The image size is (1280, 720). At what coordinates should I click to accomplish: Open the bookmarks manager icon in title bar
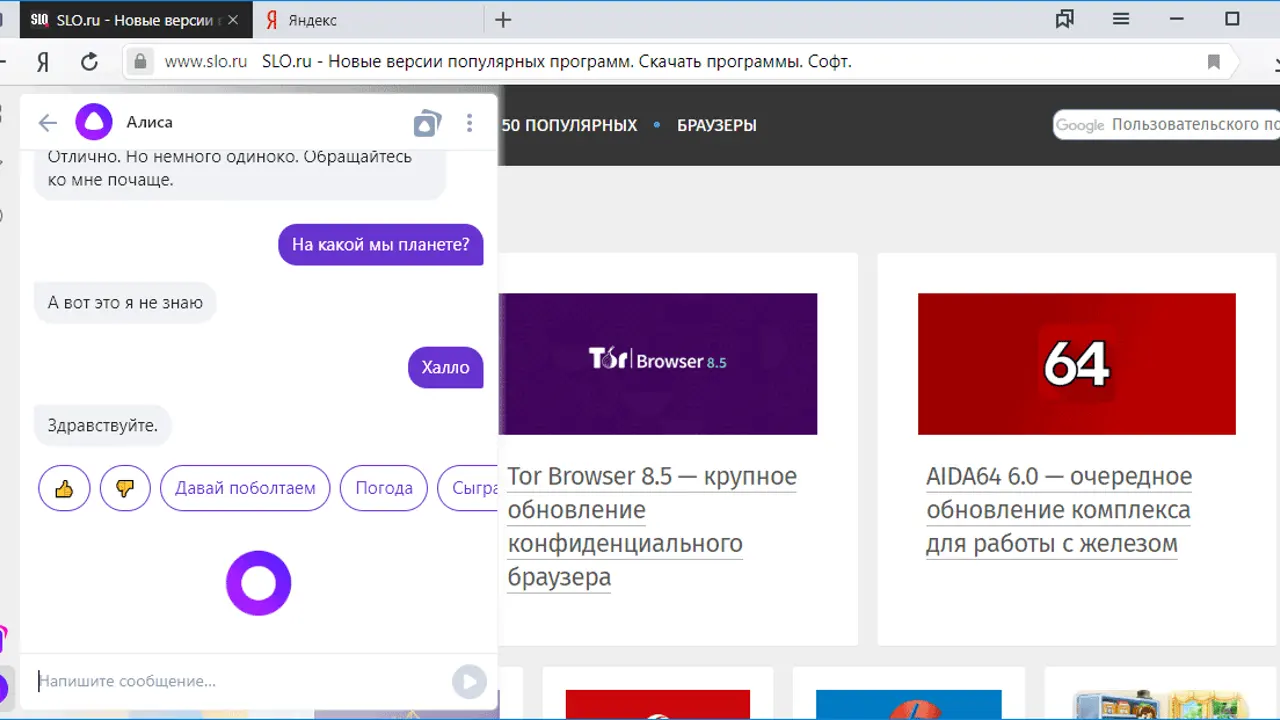1065,19
